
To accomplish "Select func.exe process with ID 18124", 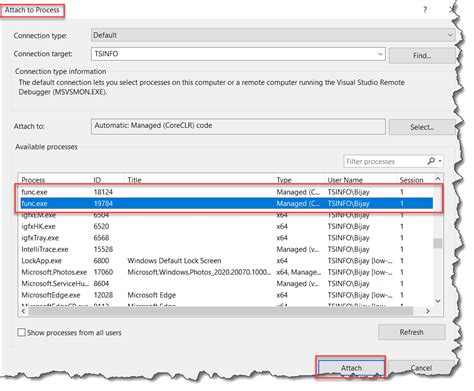I will 227,192.
